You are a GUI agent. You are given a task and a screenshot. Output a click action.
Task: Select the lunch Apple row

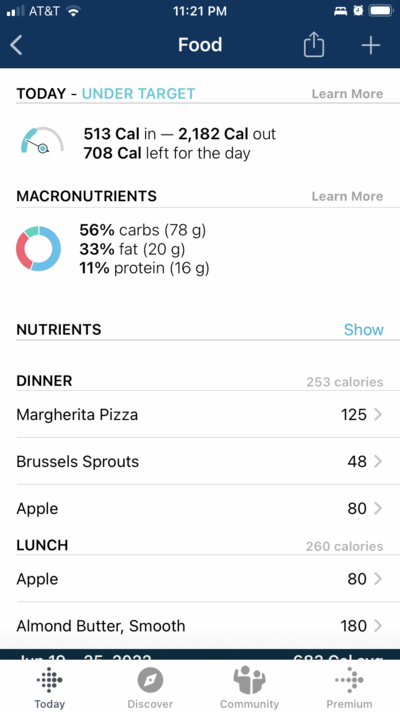pyautogui.click(x=200, y=579)
